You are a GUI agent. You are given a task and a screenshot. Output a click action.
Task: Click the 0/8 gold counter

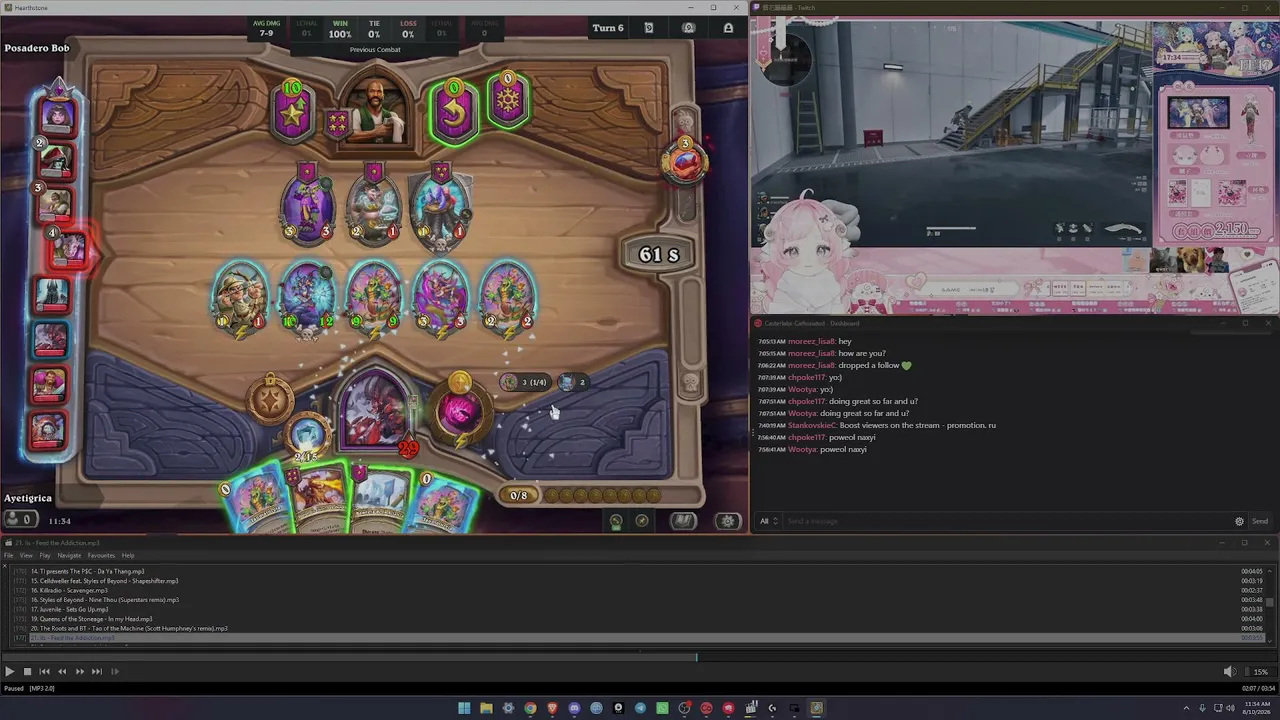(519, 495)
